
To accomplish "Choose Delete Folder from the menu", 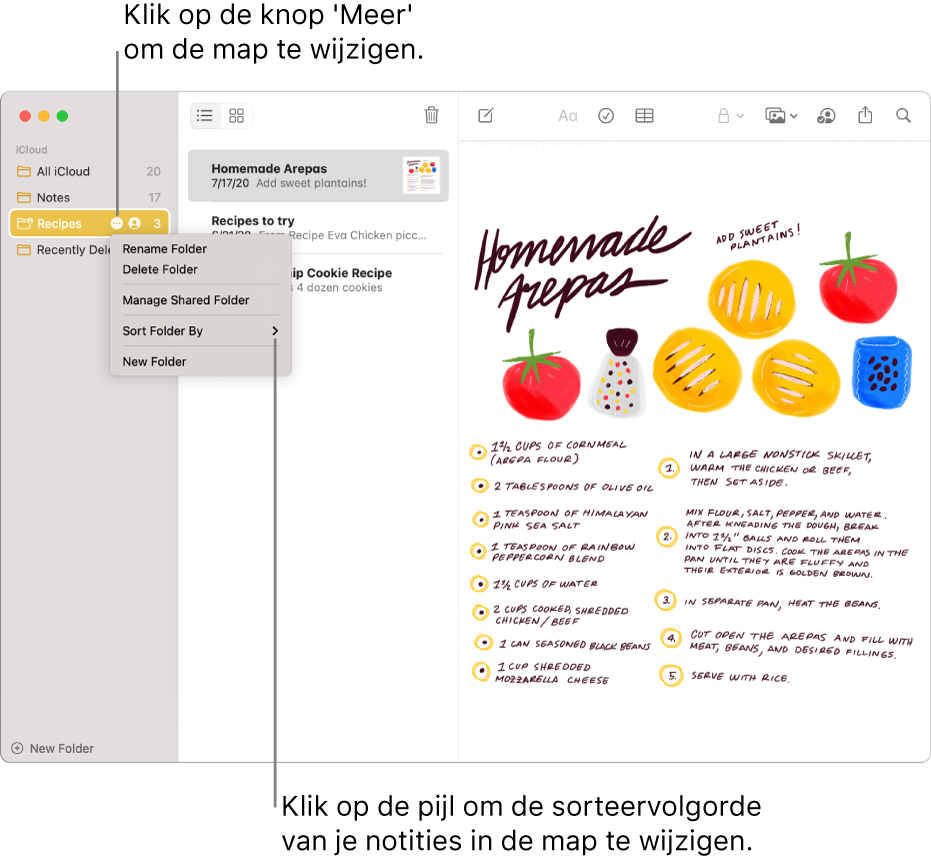I will click(201, 270).
